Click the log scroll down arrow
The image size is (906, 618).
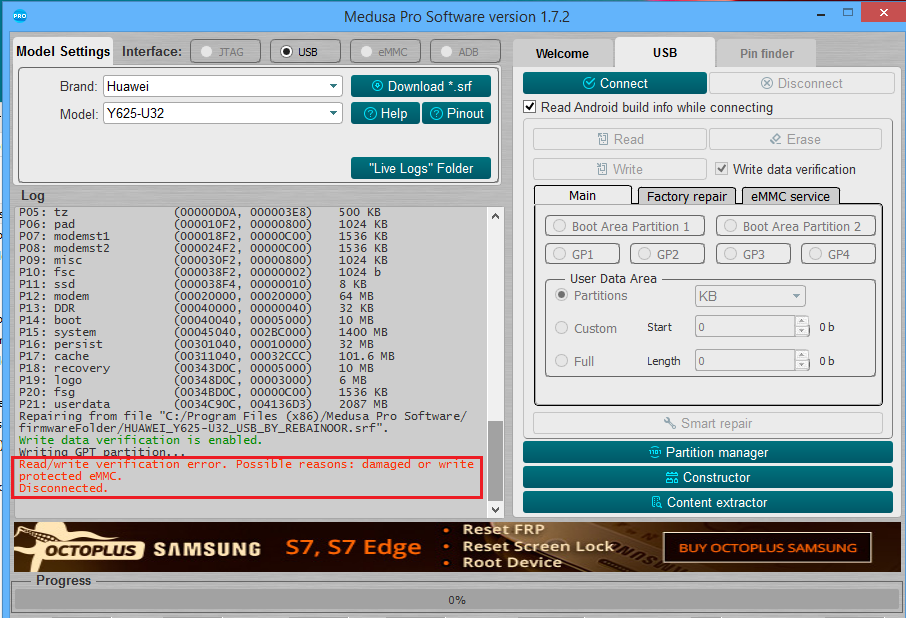495,509
